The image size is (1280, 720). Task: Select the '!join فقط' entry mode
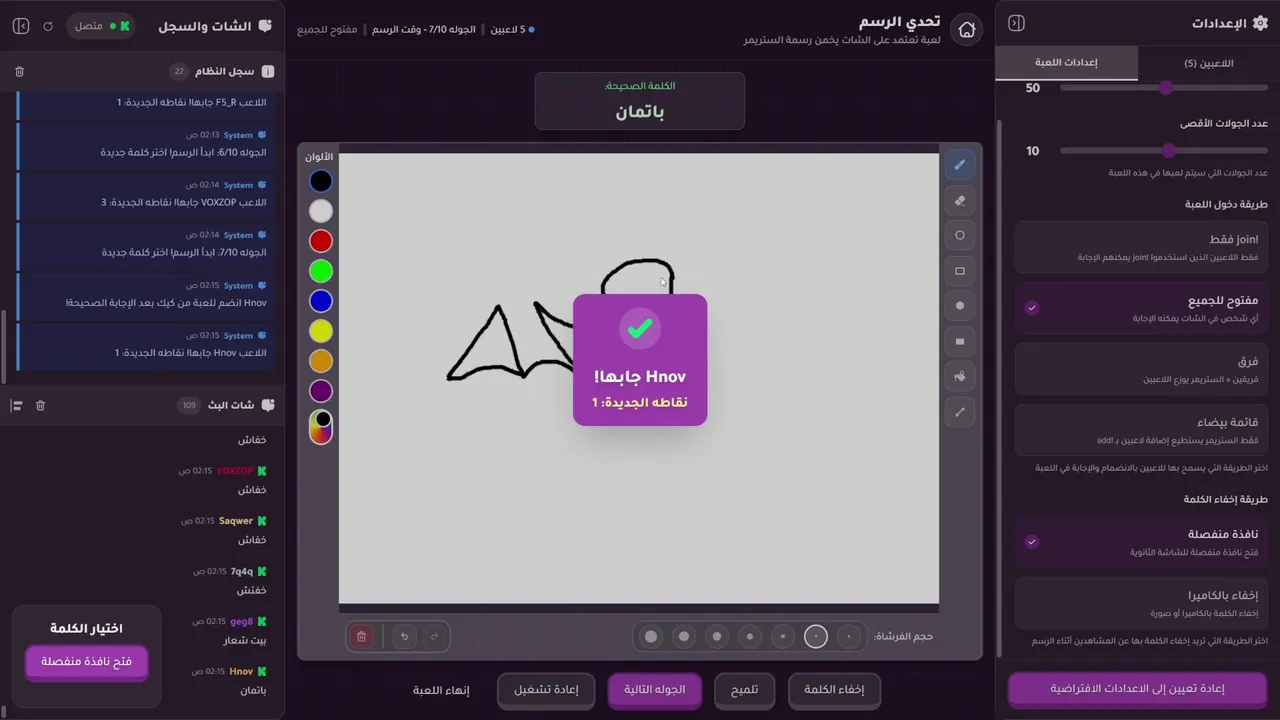click(x=1141, y=247)
